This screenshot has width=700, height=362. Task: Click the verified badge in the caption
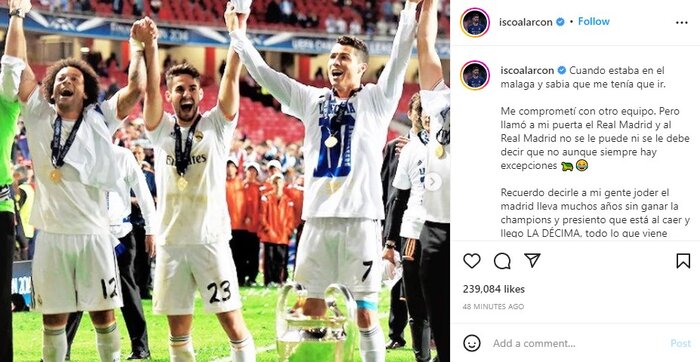point(562,71)
